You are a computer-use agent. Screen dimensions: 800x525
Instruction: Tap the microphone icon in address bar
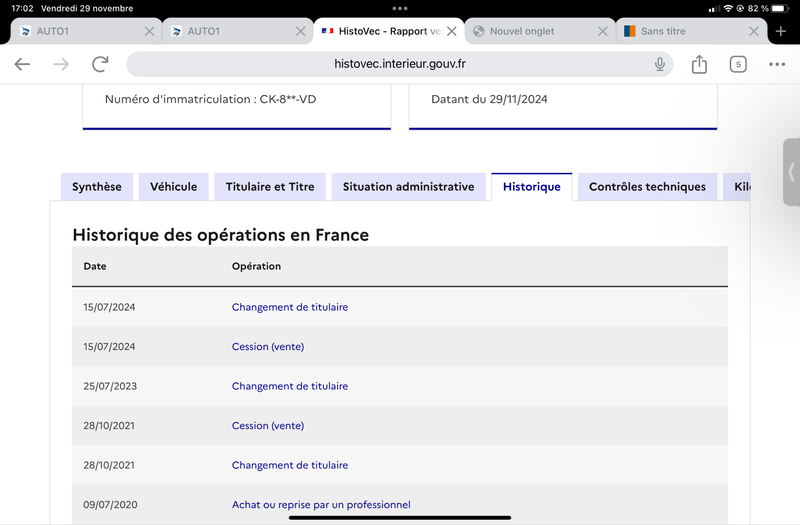660,64
